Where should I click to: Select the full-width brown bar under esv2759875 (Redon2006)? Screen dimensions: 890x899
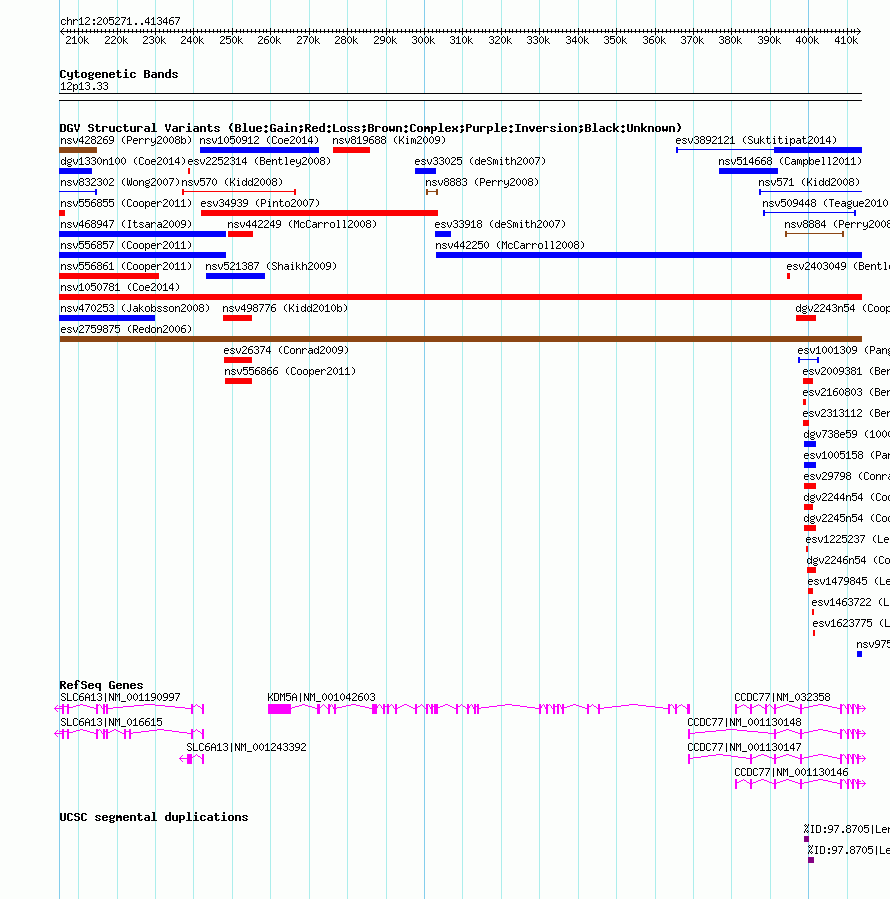click(x=460, y=339)
